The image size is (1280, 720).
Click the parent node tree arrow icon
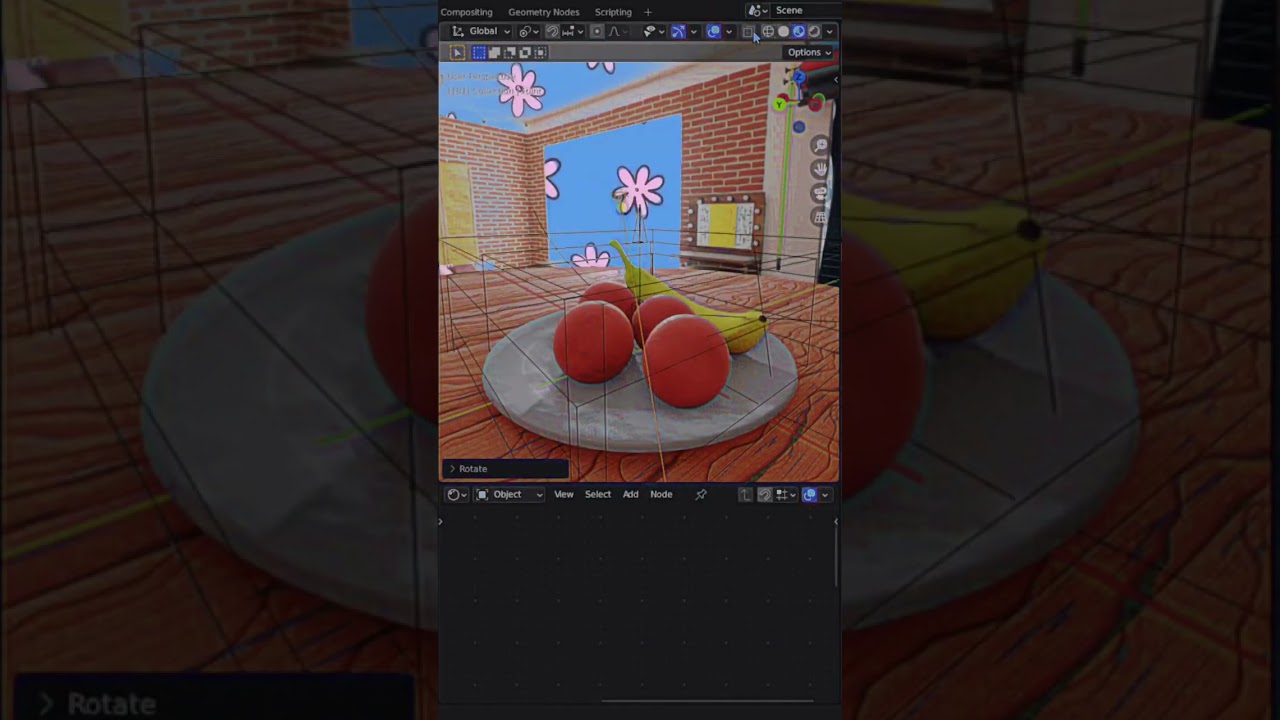(745, 494)
